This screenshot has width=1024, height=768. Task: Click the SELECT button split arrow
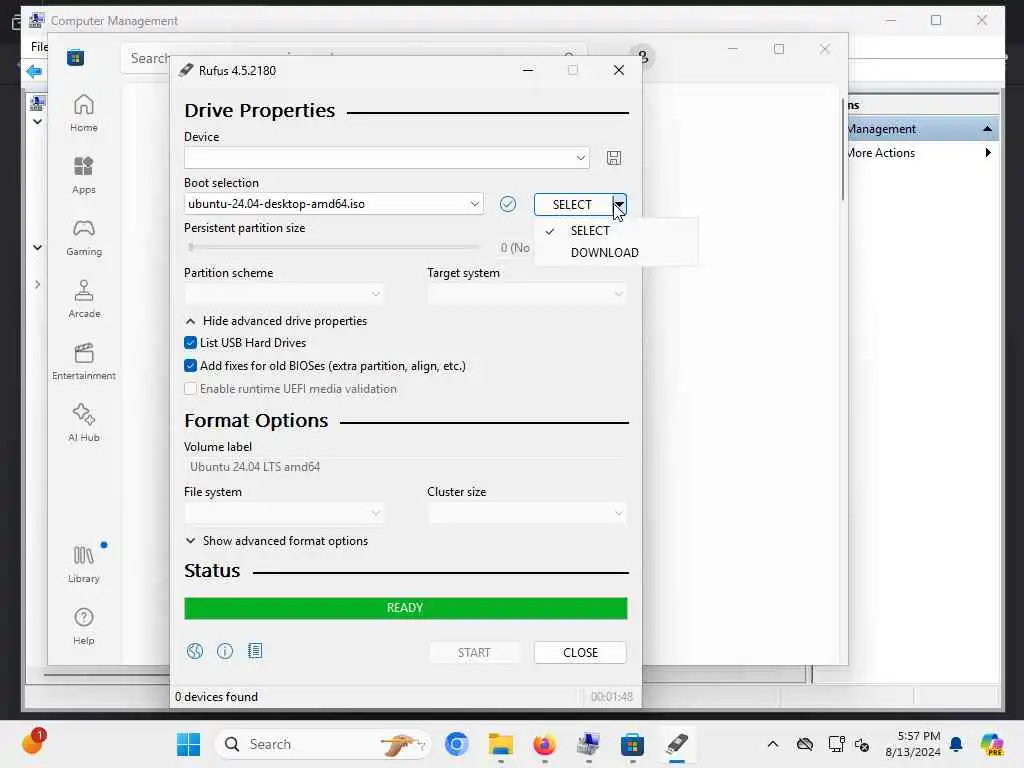(619, 204)
